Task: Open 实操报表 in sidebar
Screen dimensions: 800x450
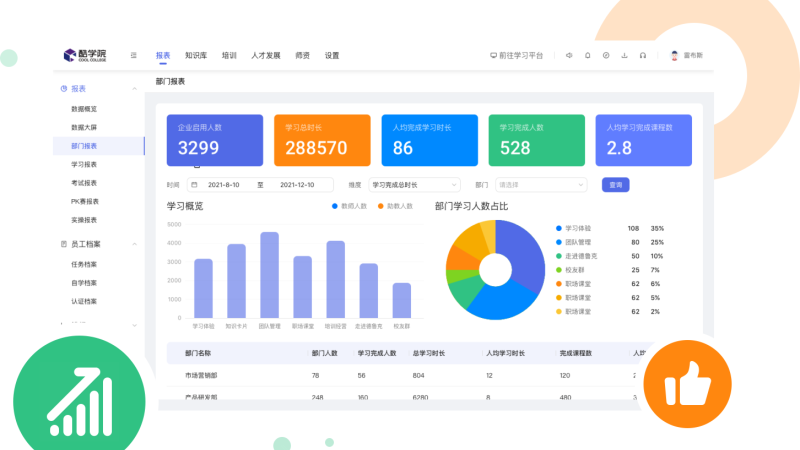Action: coord(84,220)
